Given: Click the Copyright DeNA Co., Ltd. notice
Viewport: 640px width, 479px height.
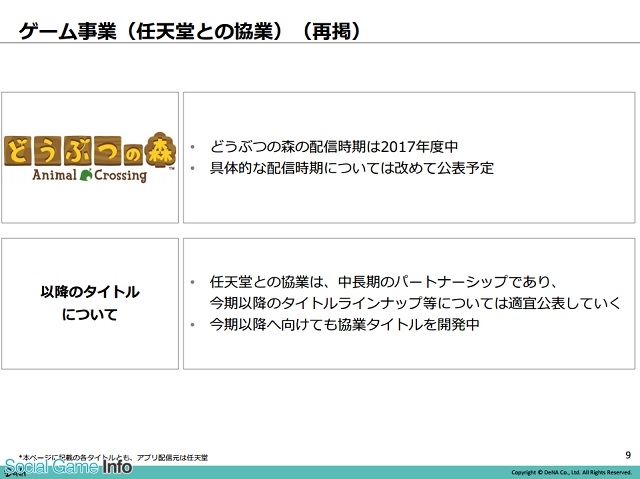Looking at the screenshot, I should (571, 472).
